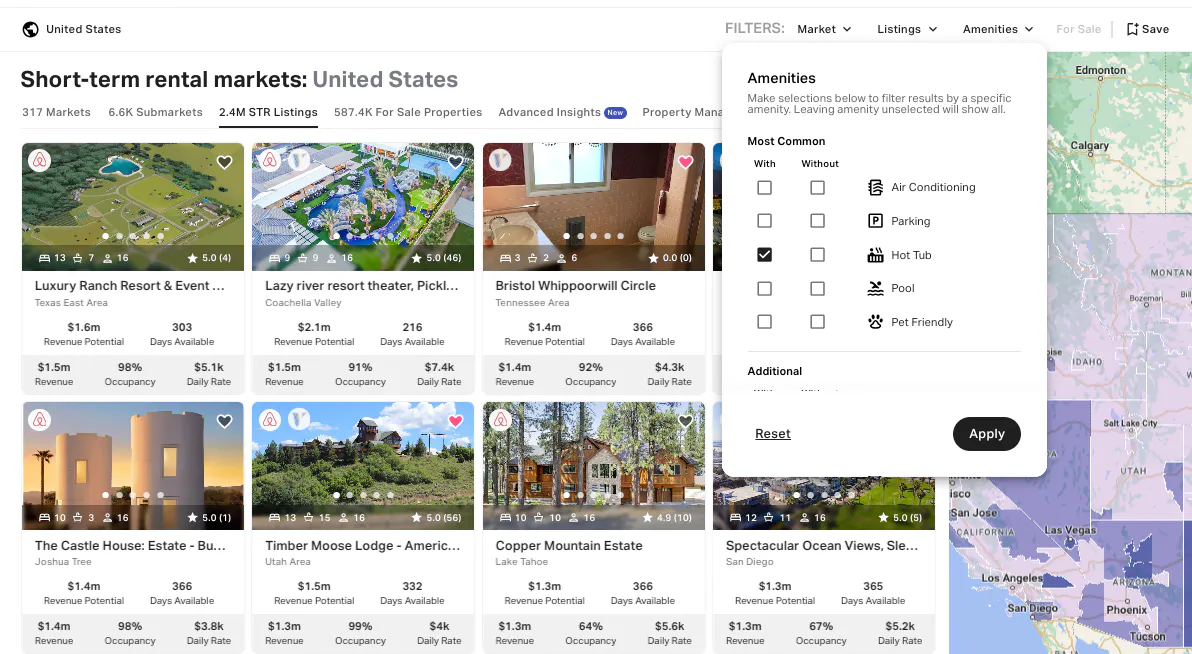Screen dimensions: 1192x654
Task: Select the 2.4M STR Listings tab
Action: pyautogui.click(x=268, y=112)
